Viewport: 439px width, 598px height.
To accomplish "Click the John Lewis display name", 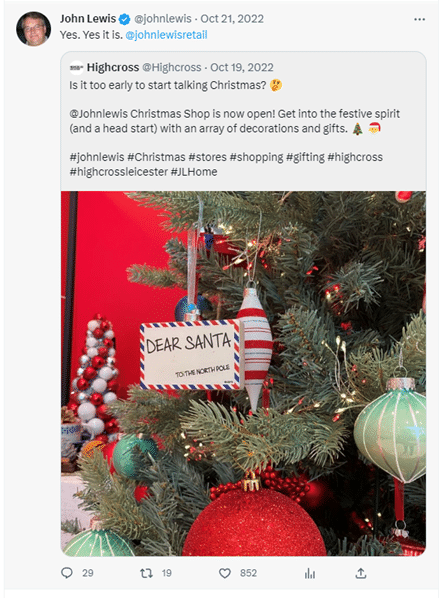I will [88, 19].
